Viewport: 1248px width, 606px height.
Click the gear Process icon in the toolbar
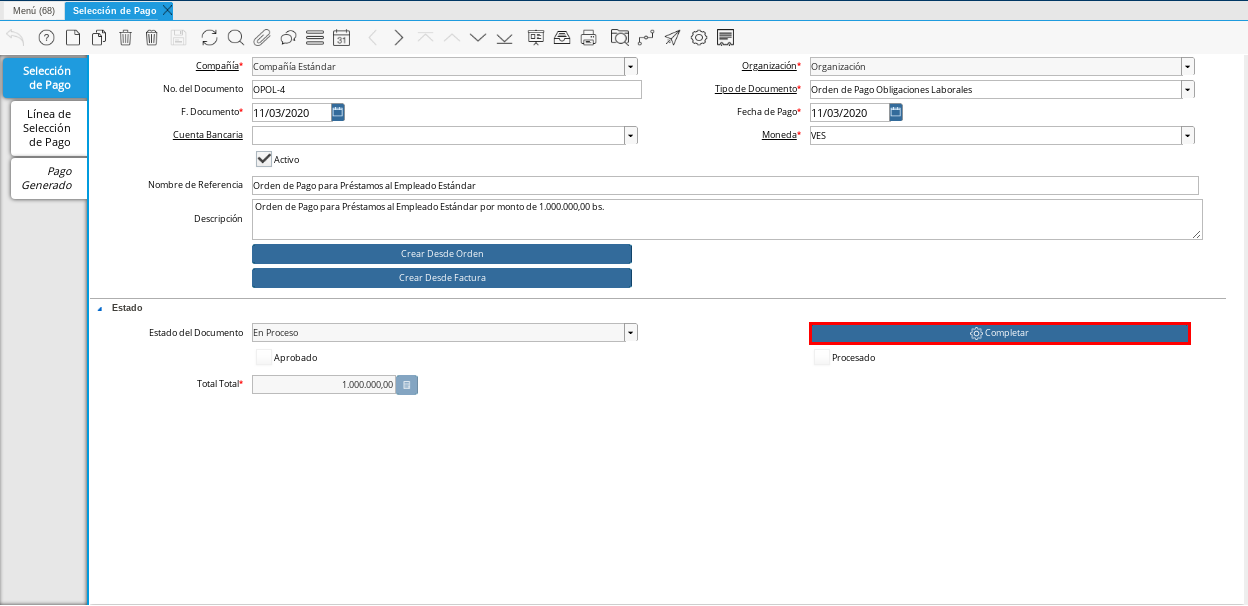(x=699, y=38)
